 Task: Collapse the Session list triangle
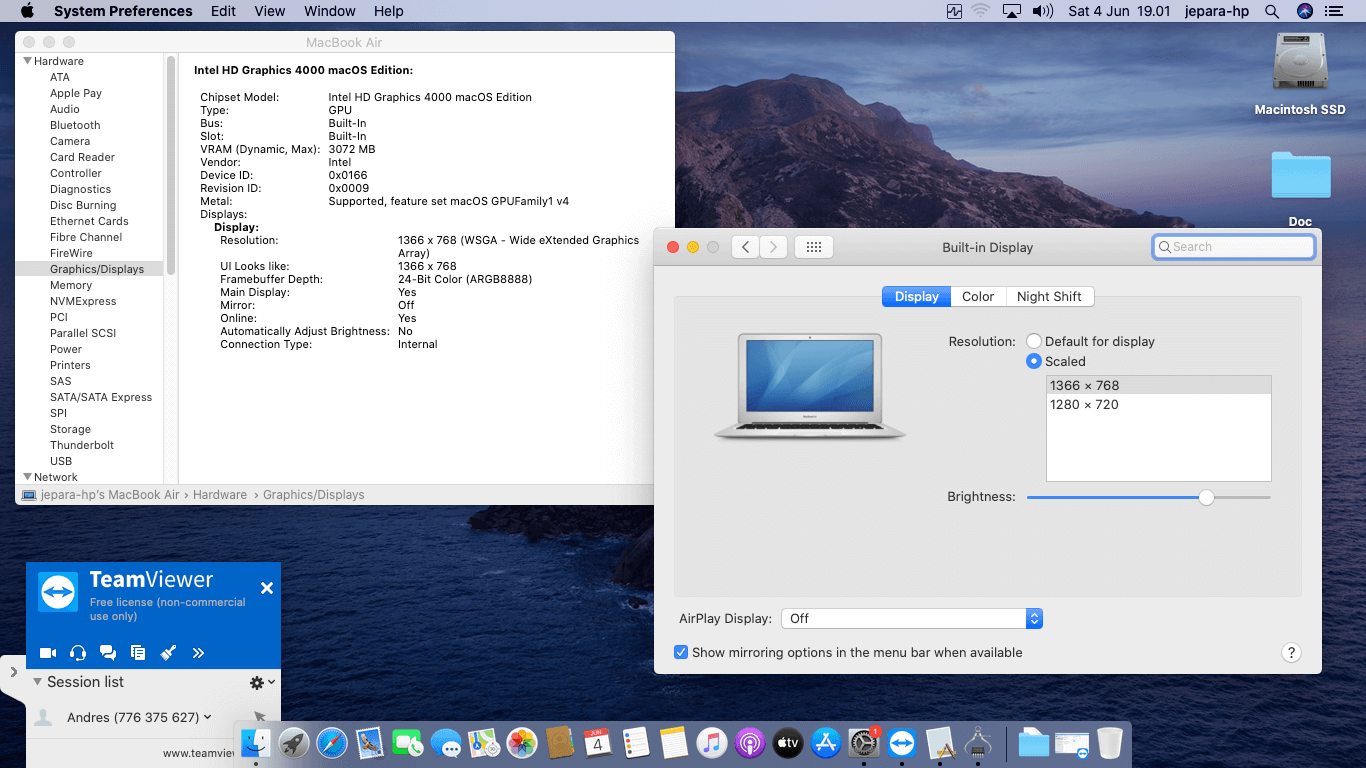pyautogui.click(x=37, y=682)
